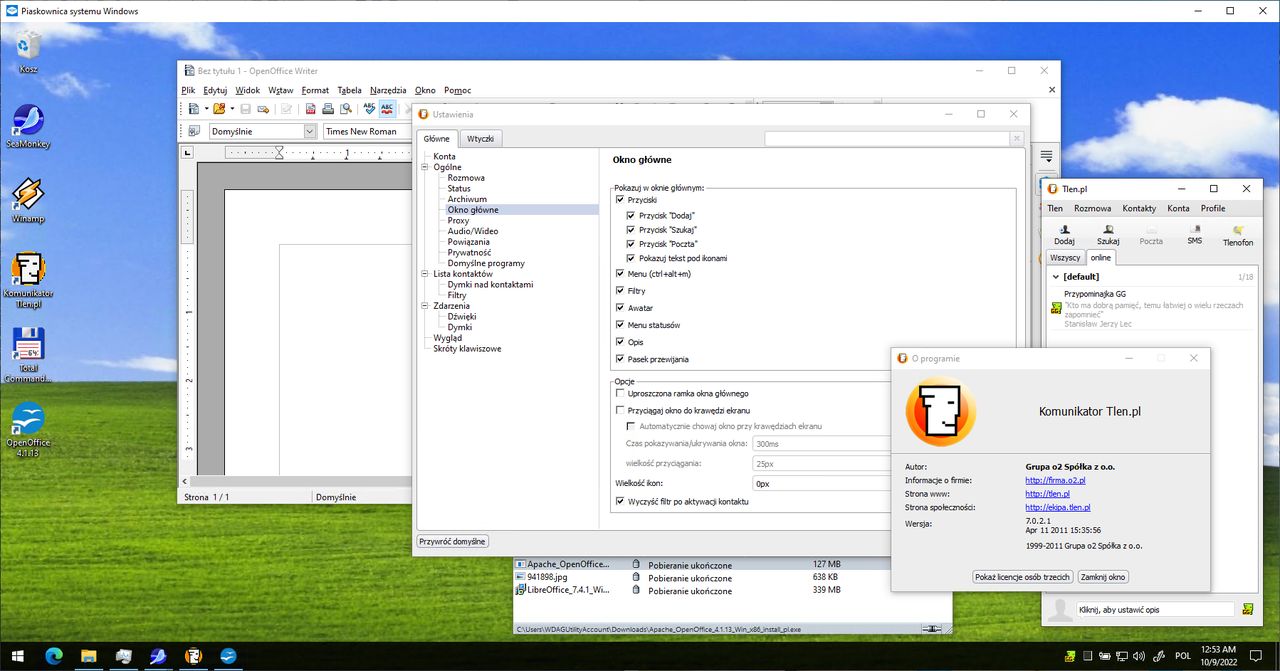This screenshot has width=1280, height=671.
Task: Open Microsoft Edge from the taskbar
Action: [x=52, y=656]
